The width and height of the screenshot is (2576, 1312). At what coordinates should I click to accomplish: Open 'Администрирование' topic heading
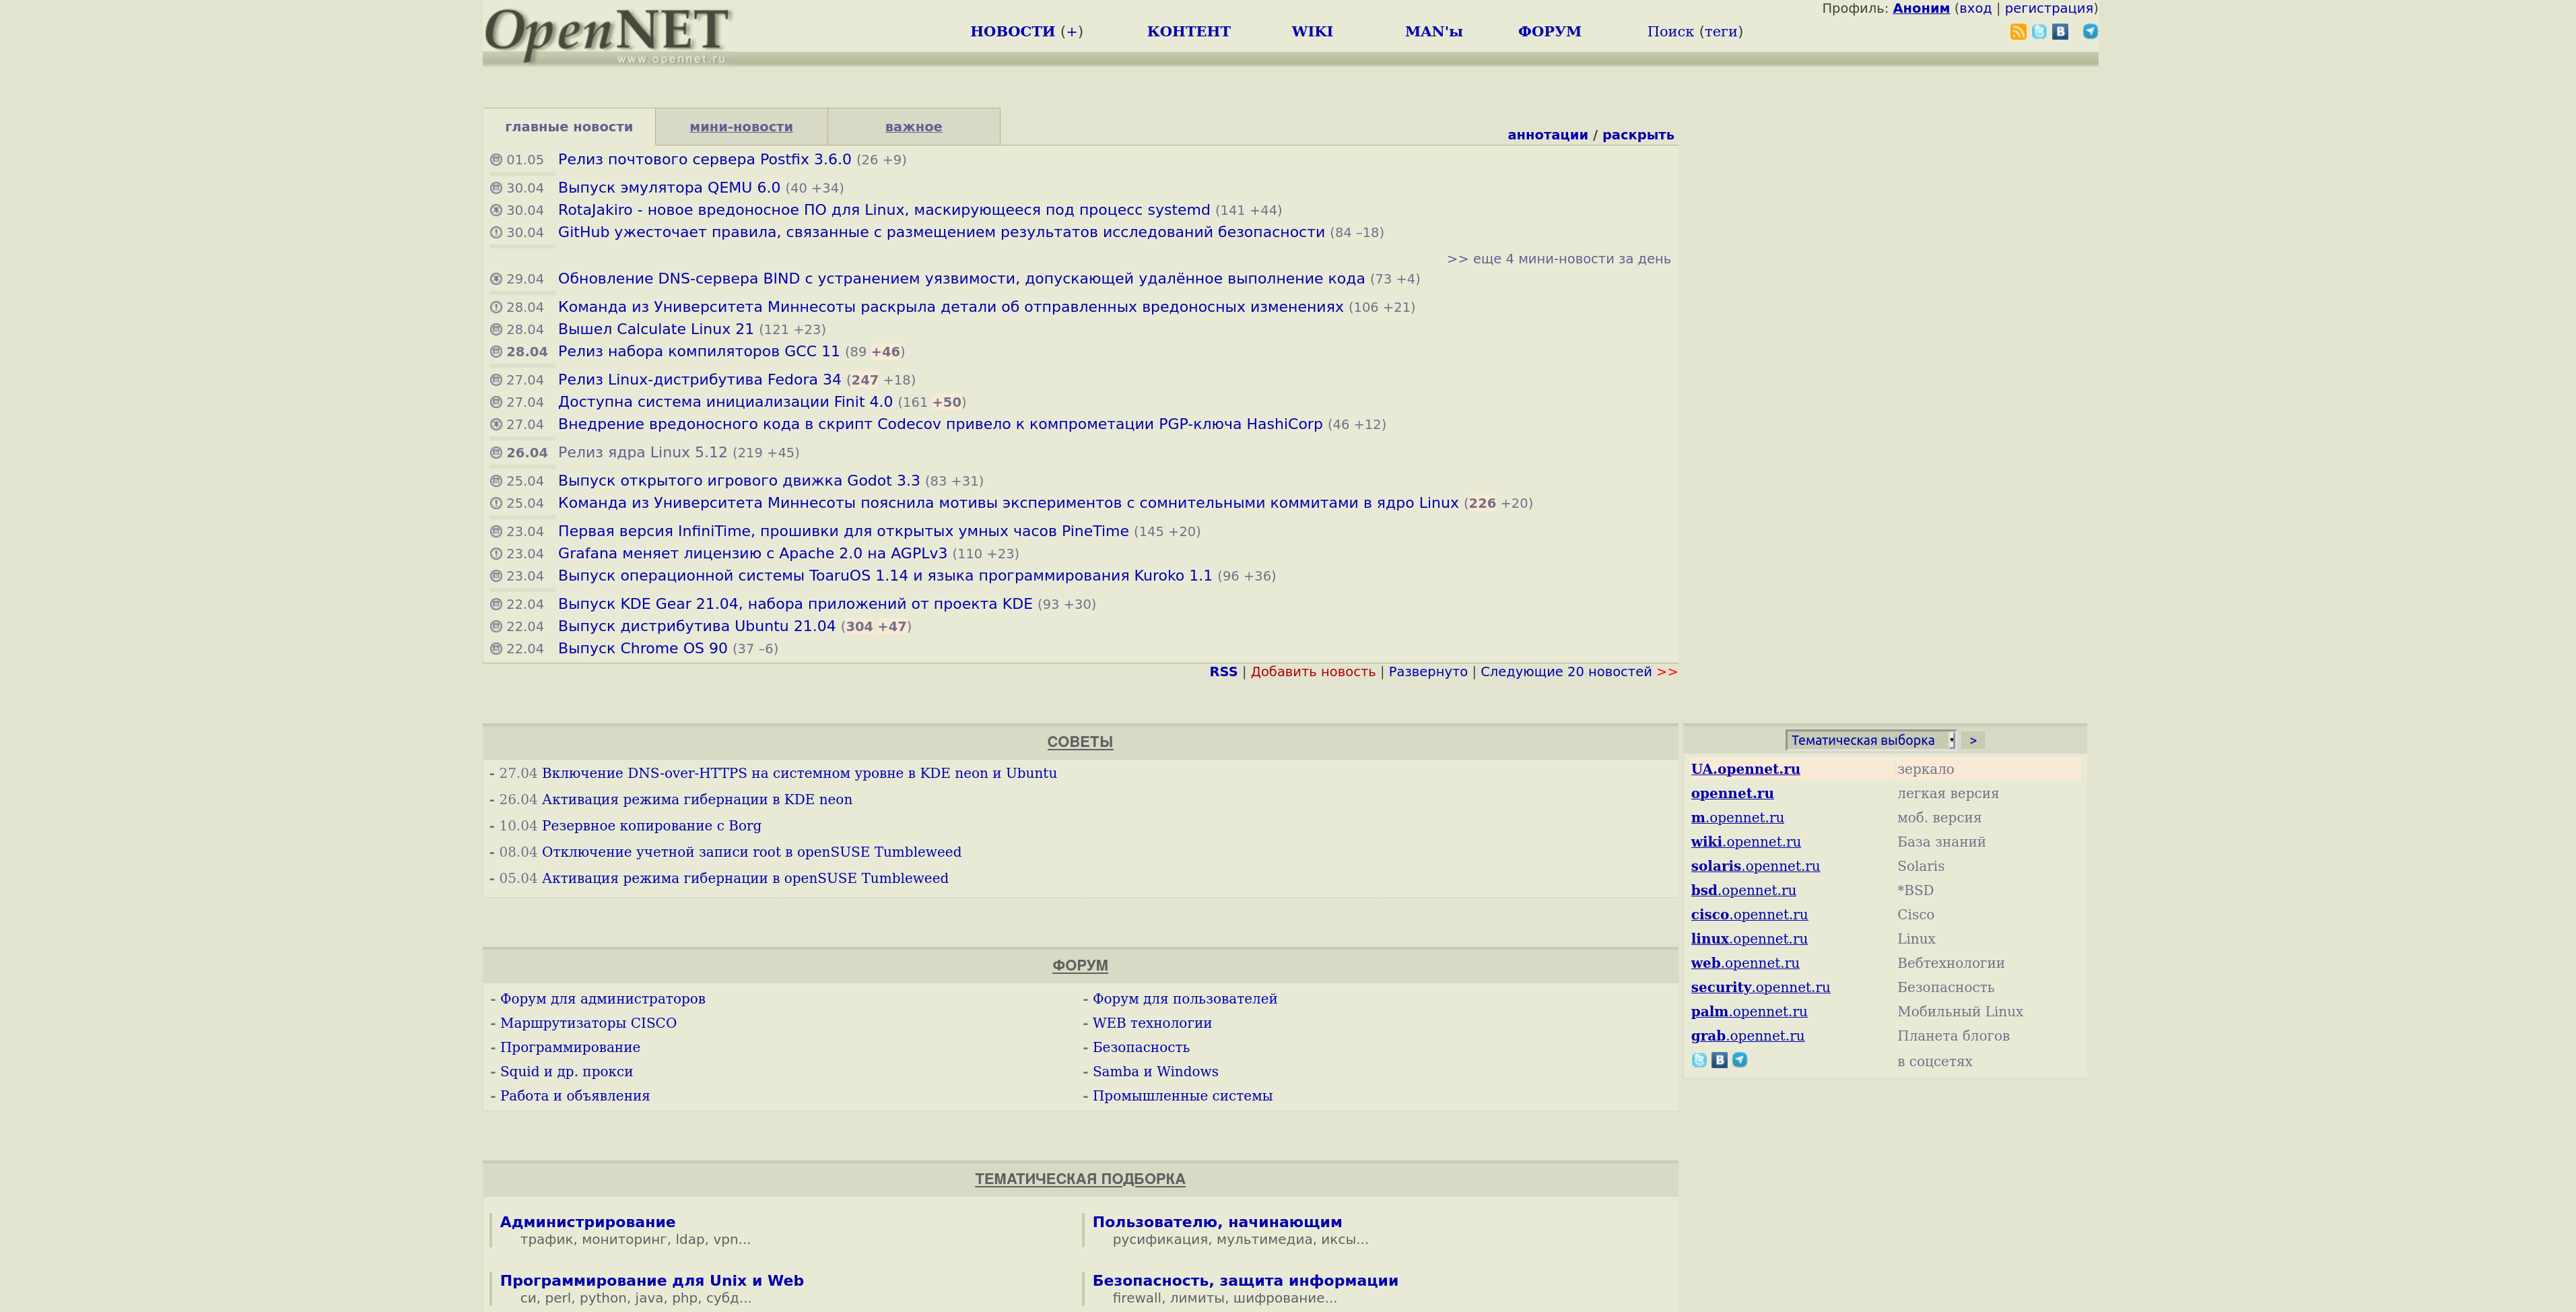point(587,1222)
